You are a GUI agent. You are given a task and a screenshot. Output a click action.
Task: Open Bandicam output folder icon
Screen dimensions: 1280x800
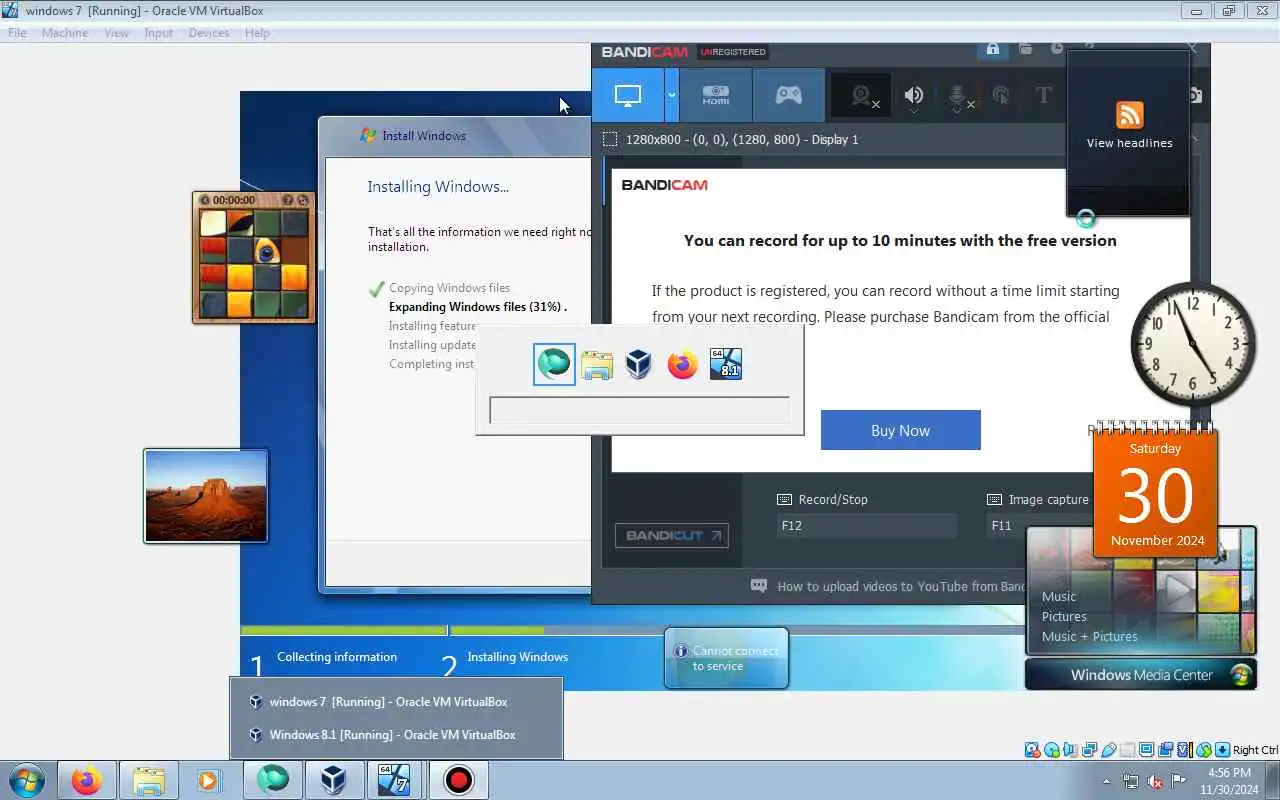[1025, 49]
